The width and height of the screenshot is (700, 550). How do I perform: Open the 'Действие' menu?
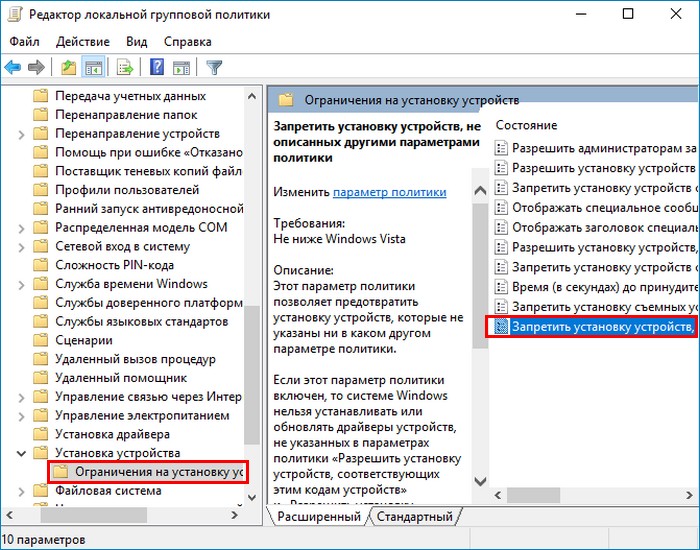(82, 41)
